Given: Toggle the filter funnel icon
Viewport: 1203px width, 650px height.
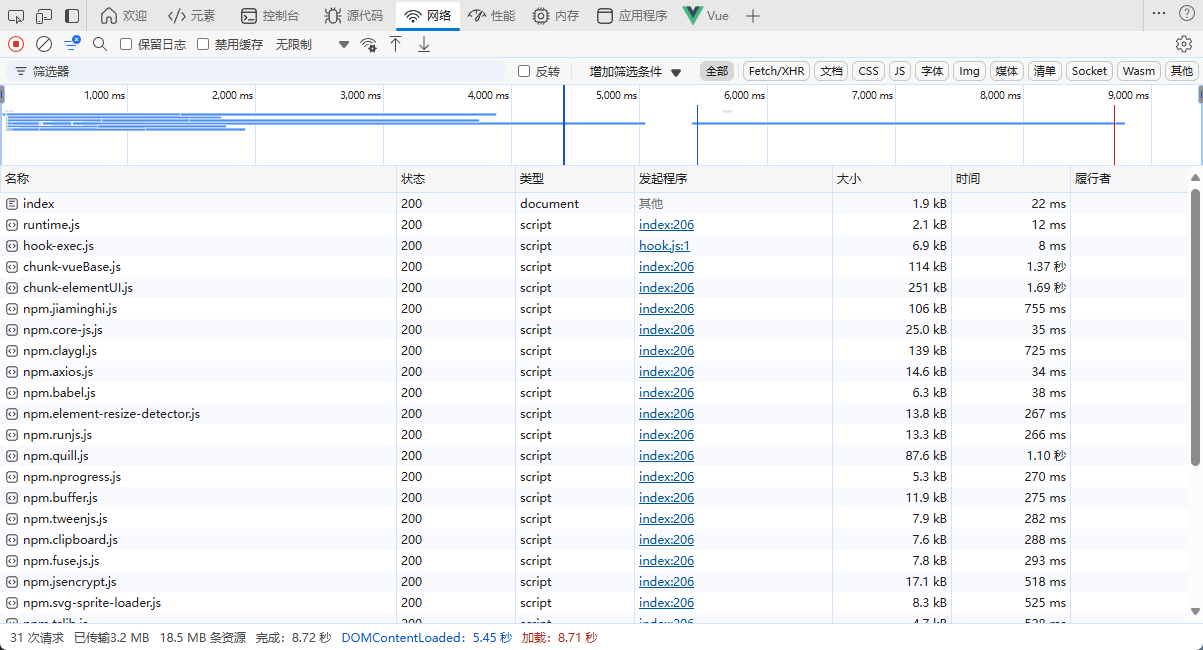Looking at the screenshot, I should click(x=72, y=44).
